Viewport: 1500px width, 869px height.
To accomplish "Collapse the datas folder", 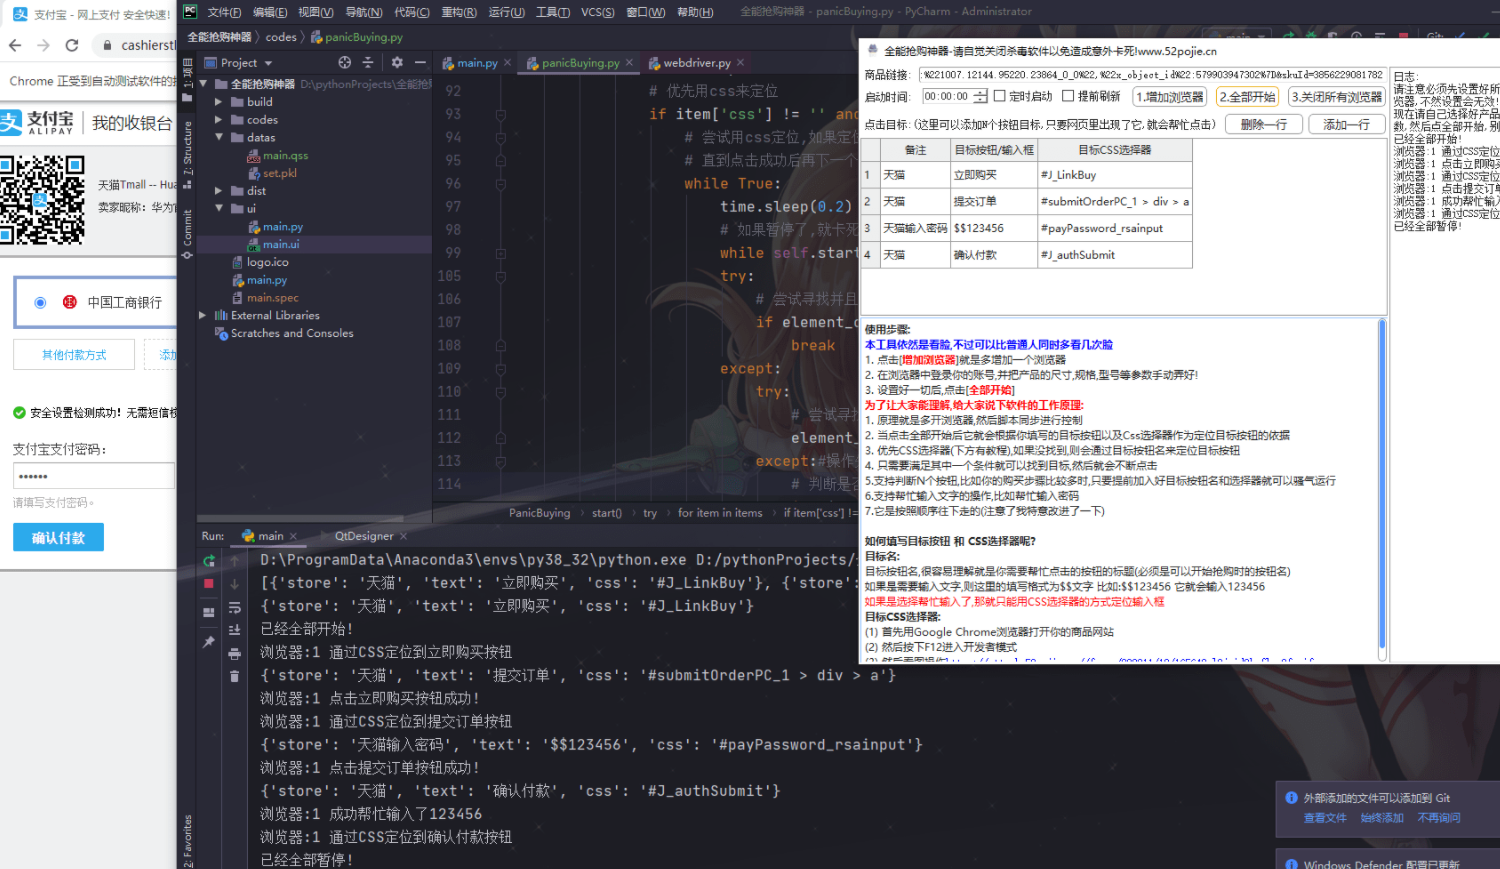I will pyautogui.click(x=218, y=138).
